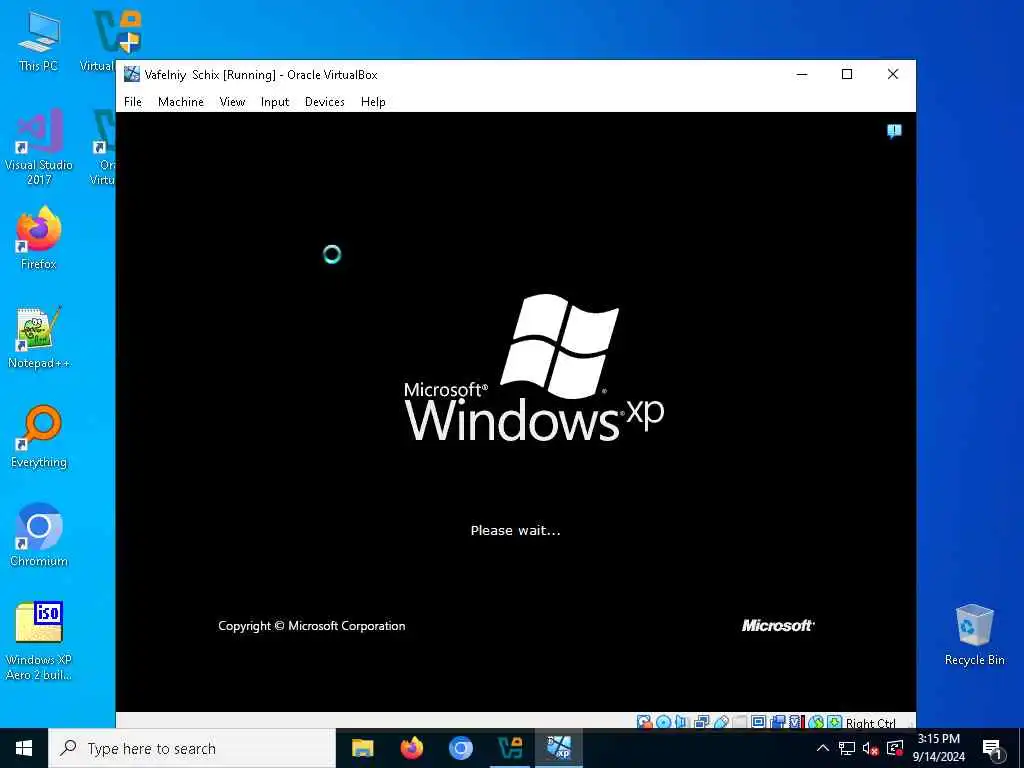Viewport: 1024px width, 768px height.
Task: Click the network icon in the system tray
Action: point(847,748)
